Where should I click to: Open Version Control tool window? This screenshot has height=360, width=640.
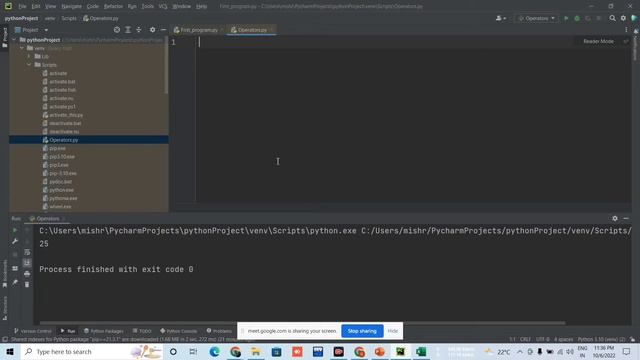pyautogui.click(x=33, y=331)
